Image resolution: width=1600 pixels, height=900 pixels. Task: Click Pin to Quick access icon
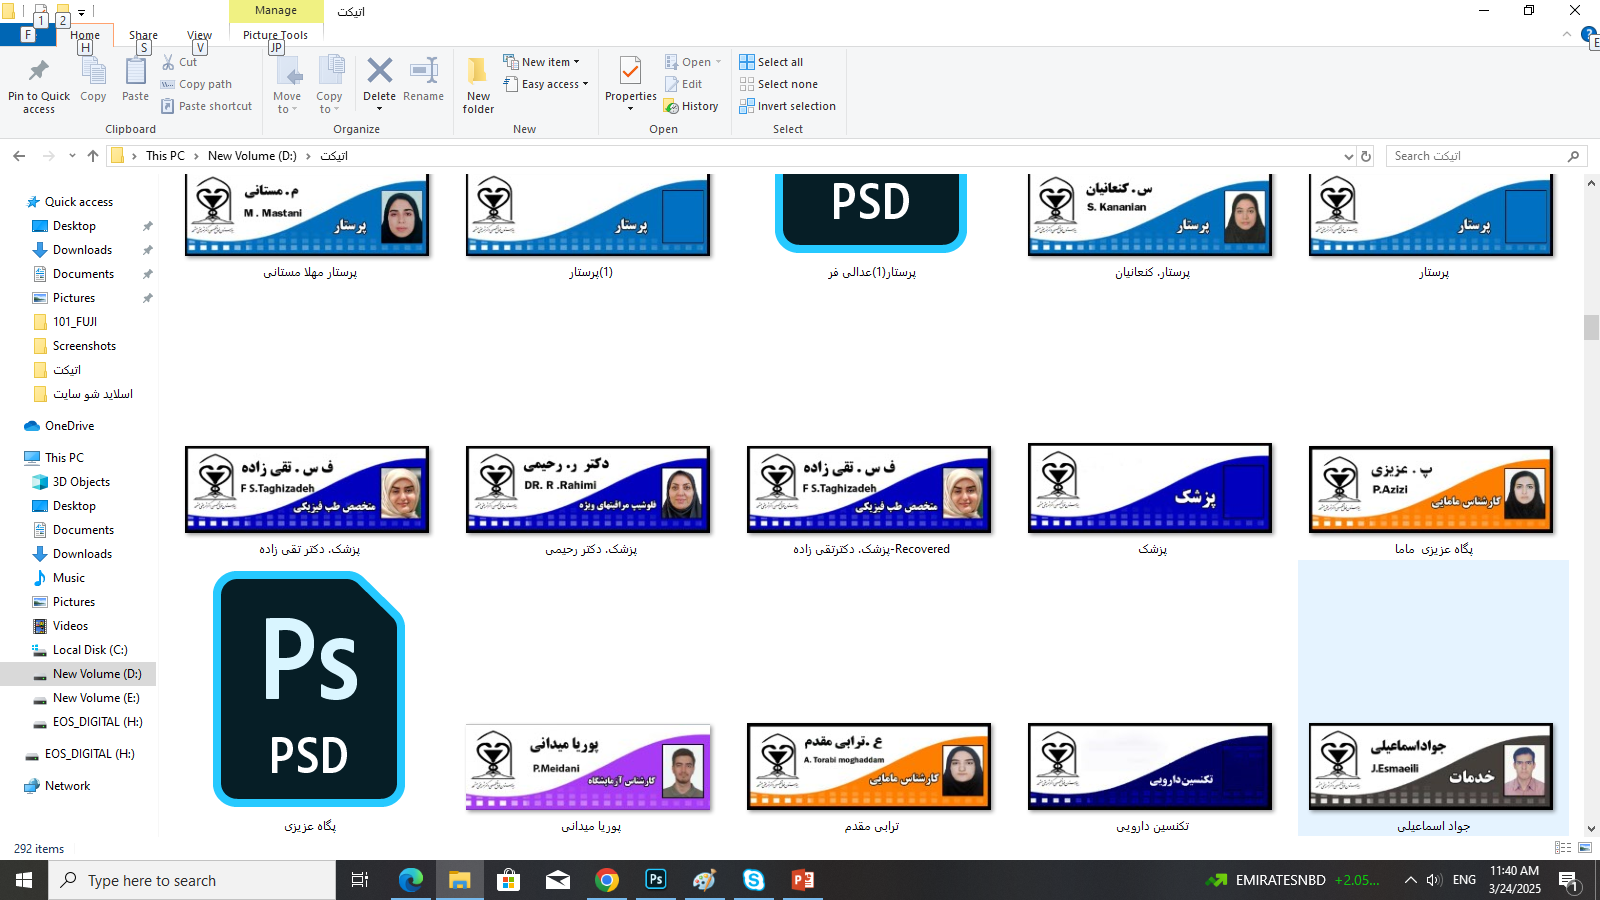39,72
